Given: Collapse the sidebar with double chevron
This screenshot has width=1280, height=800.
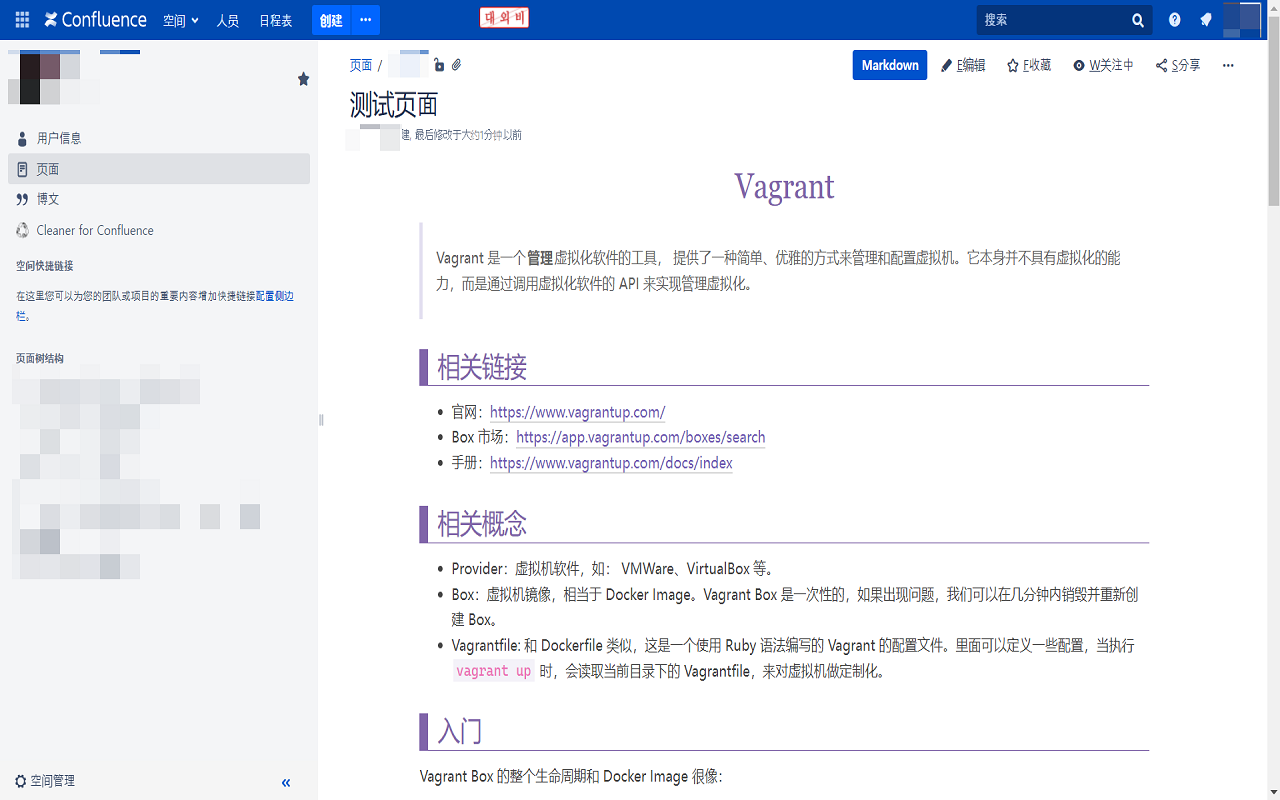Looking at the screenshot, I should point(286,783).
